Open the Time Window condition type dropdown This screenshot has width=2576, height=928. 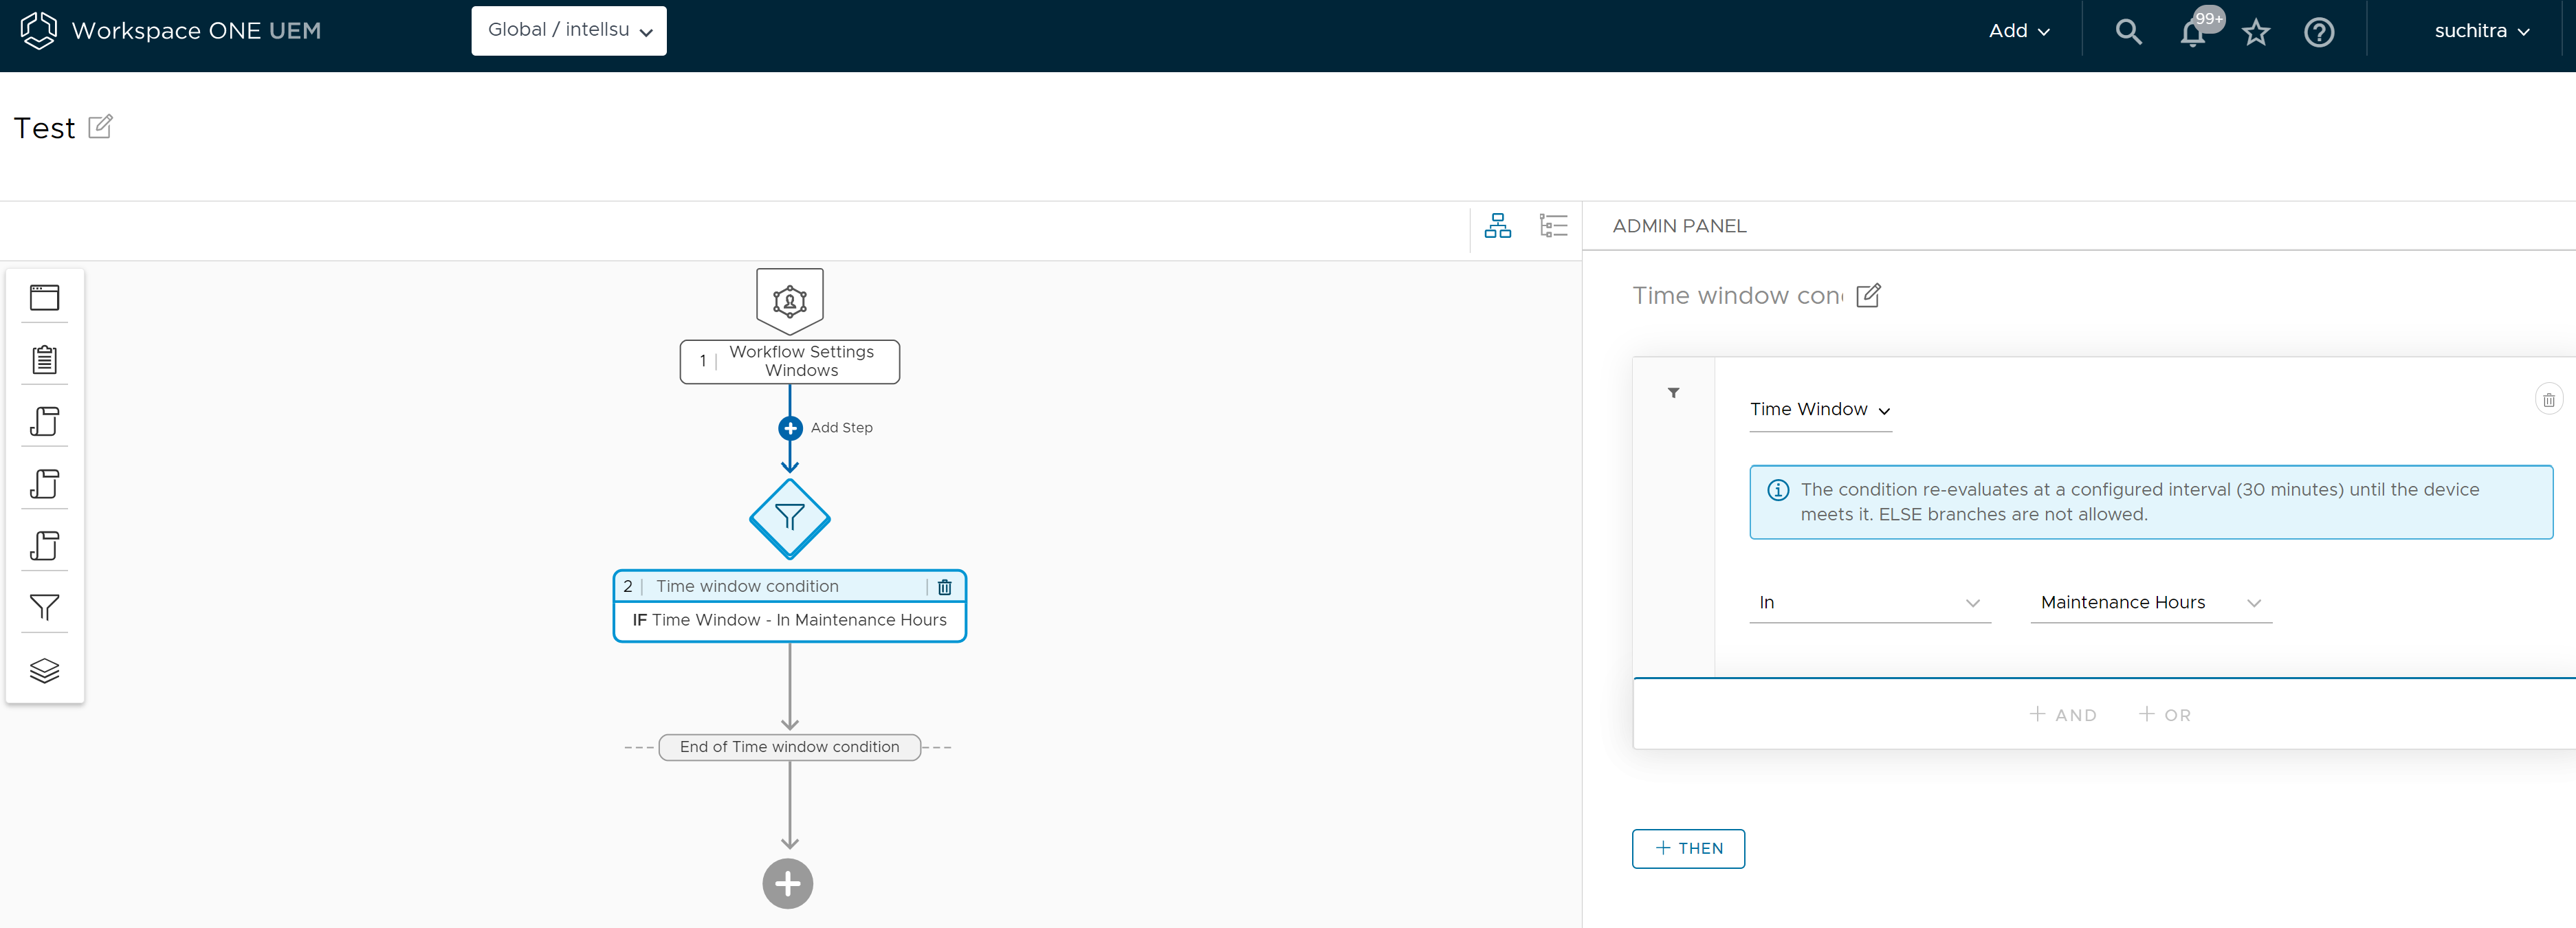click(x=1820, y=410)
